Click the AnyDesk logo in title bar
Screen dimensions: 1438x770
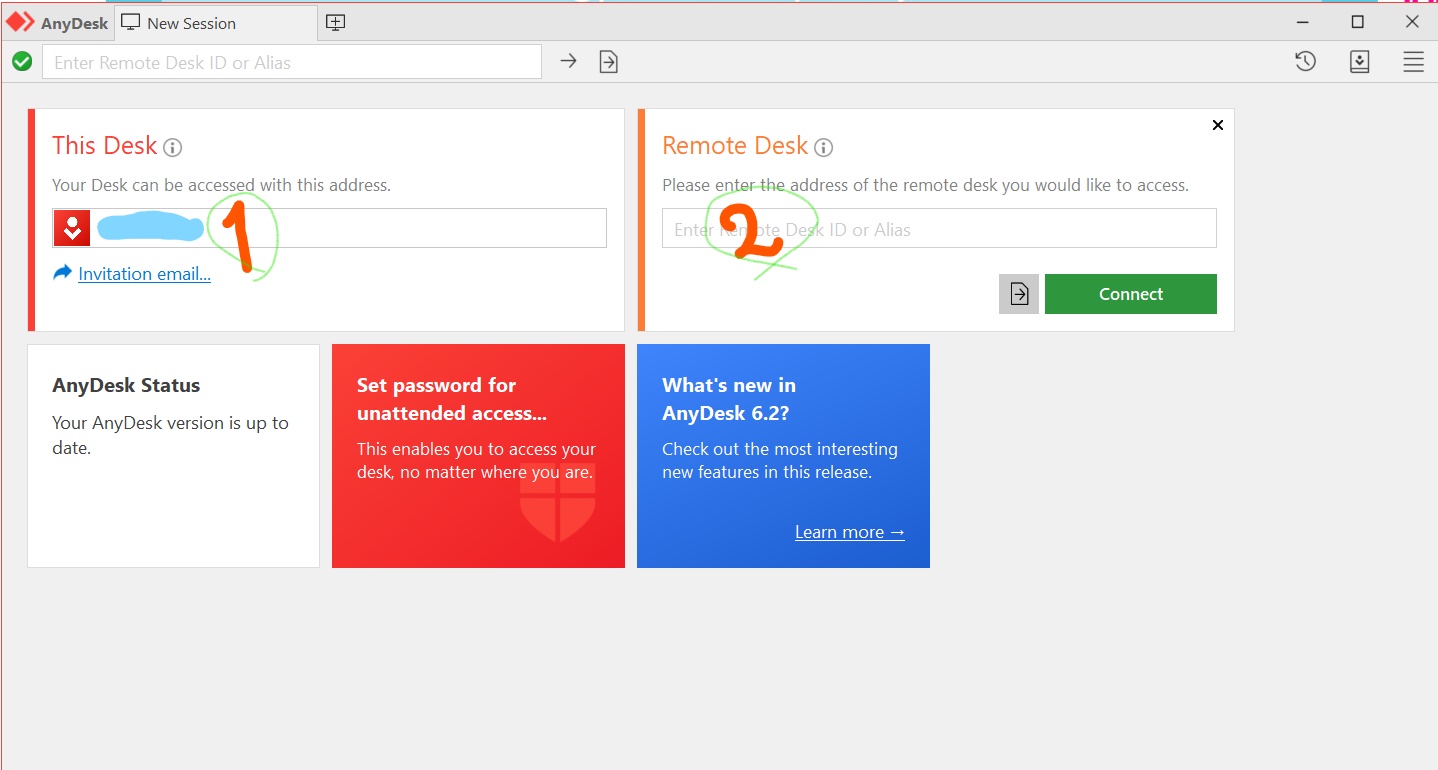point(20,22)
